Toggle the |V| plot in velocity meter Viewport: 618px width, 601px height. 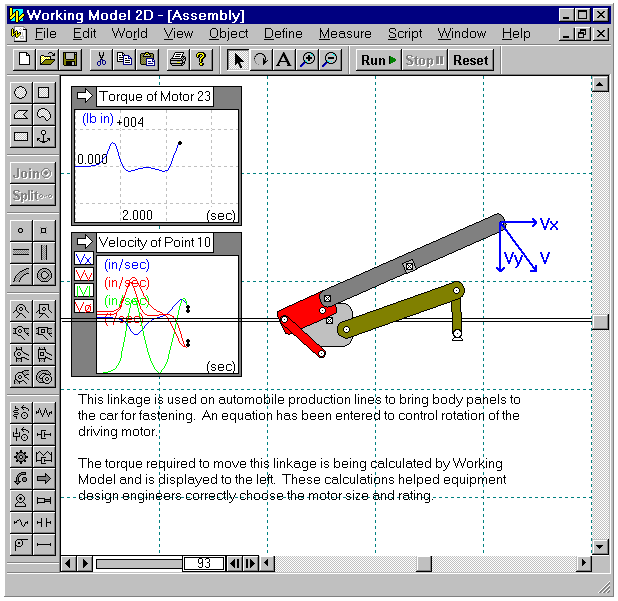[84, 290]
